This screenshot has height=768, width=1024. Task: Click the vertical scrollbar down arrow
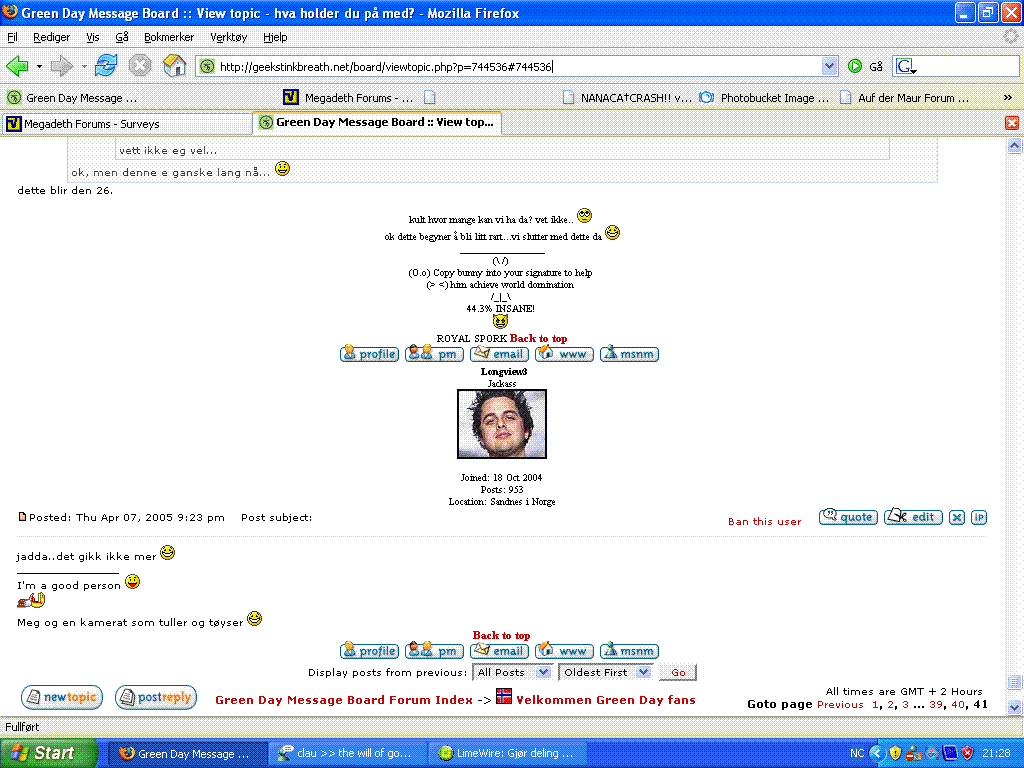click(x=1014, y=707)
